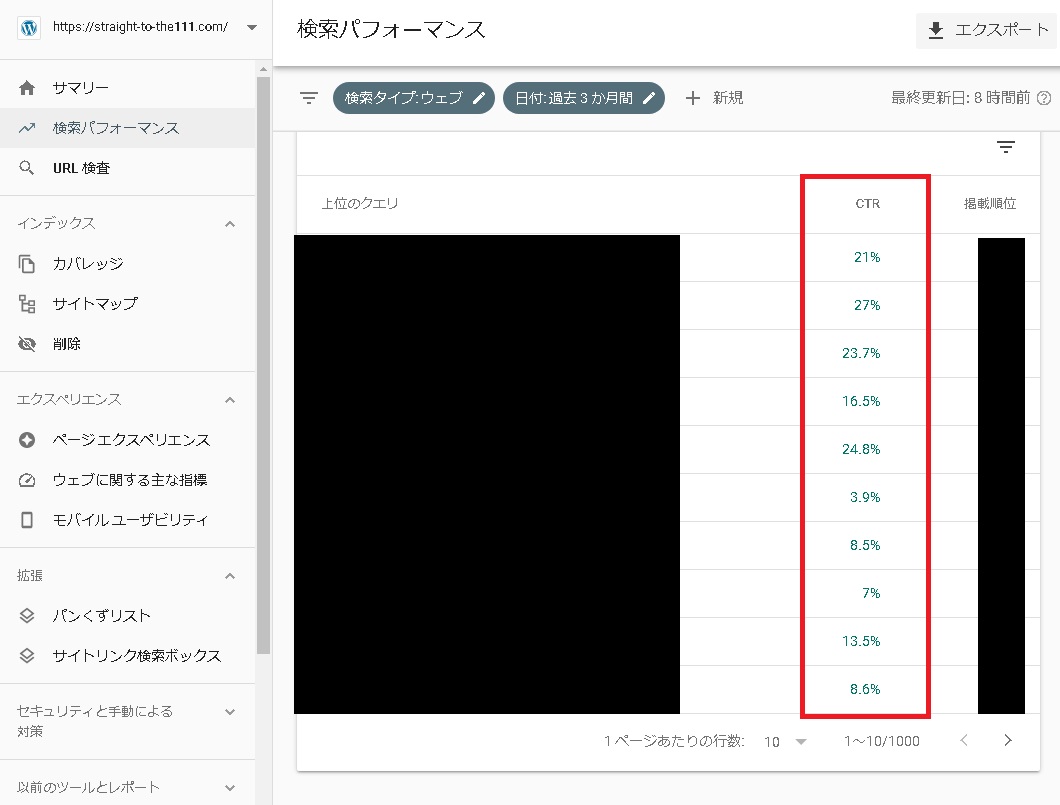Screen dimensions: 1060x805
Task: Open rows per page dropdown
Action: point(786,741)
